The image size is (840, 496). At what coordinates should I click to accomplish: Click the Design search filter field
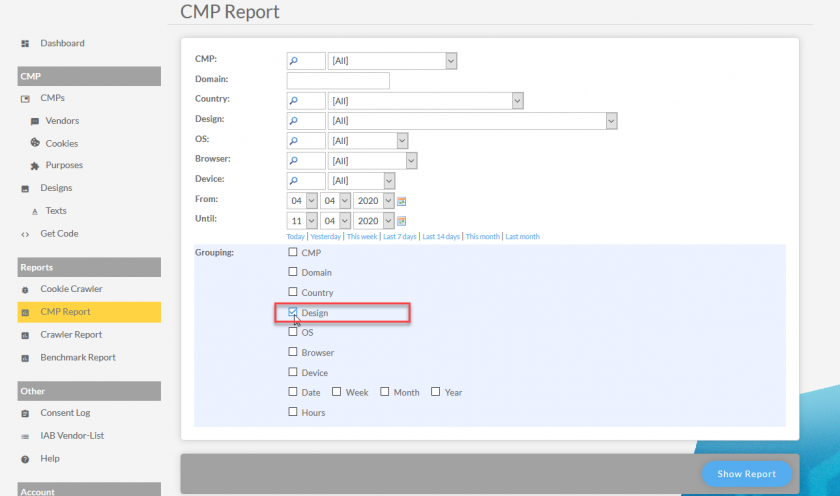306,121
